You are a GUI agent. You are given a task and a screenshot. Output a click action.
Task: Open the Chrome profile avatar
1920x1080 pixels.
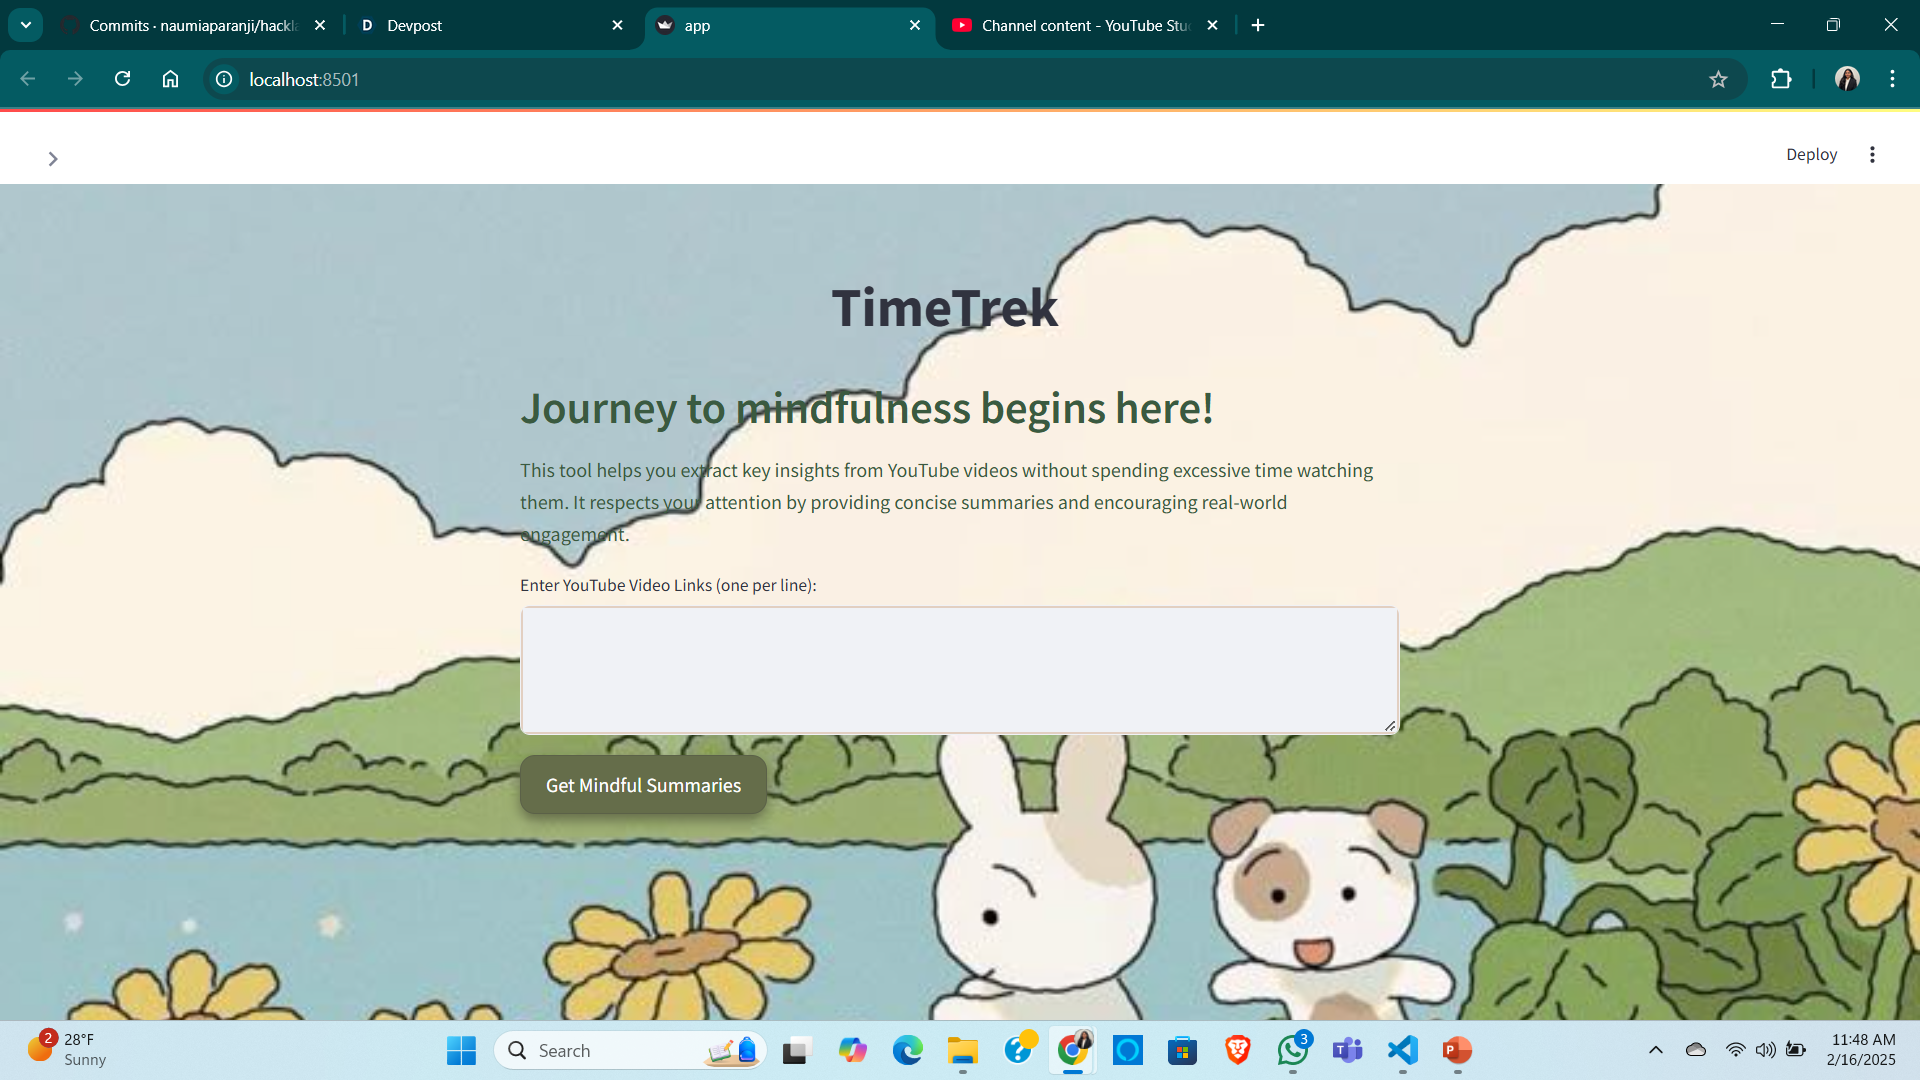click(1847, 79)
